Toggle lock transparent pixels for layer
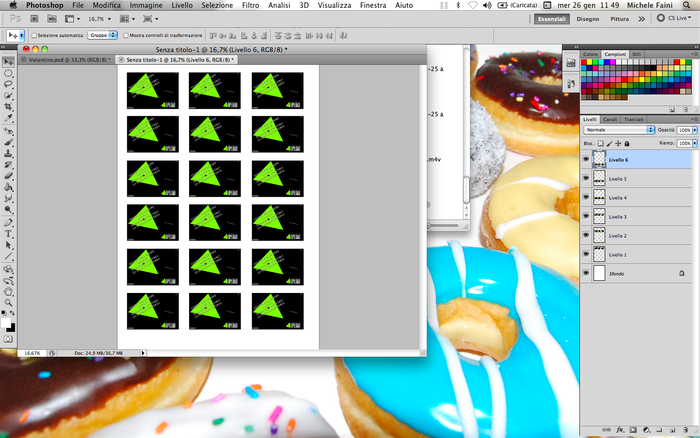 tap(601, 143)
